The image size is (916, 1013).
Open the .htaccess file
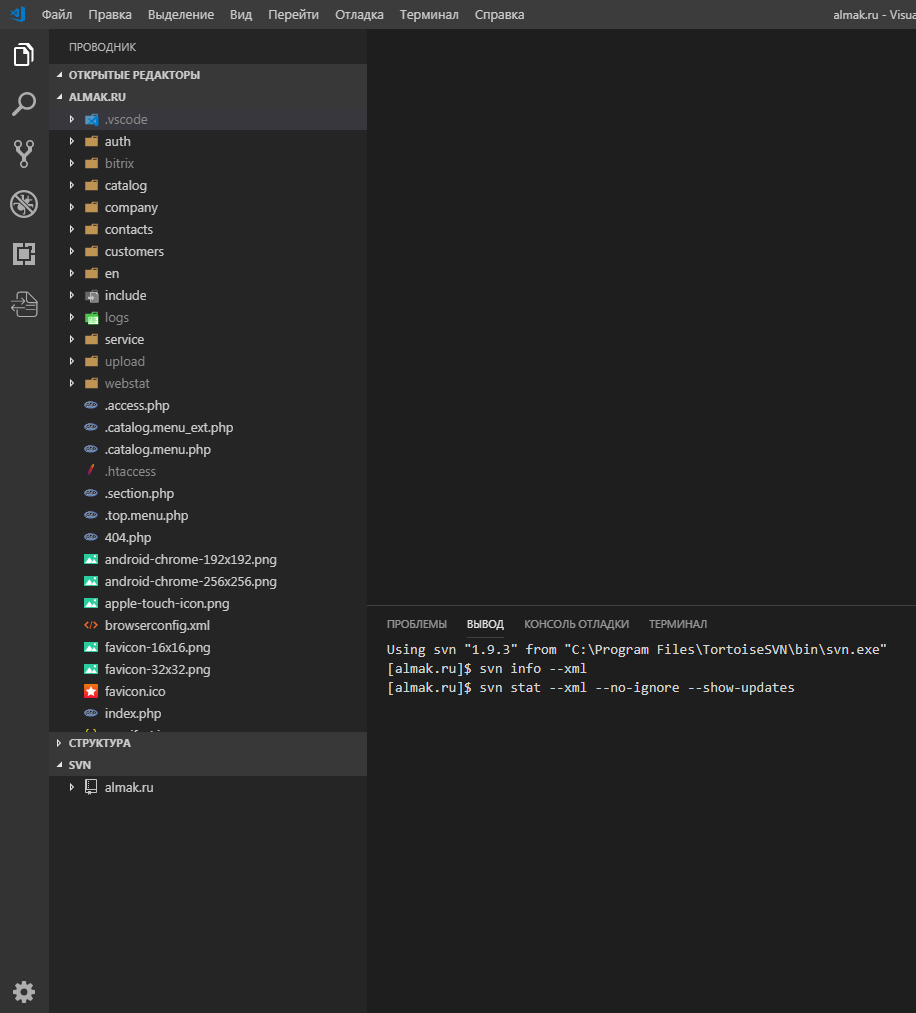coord(131,471)
